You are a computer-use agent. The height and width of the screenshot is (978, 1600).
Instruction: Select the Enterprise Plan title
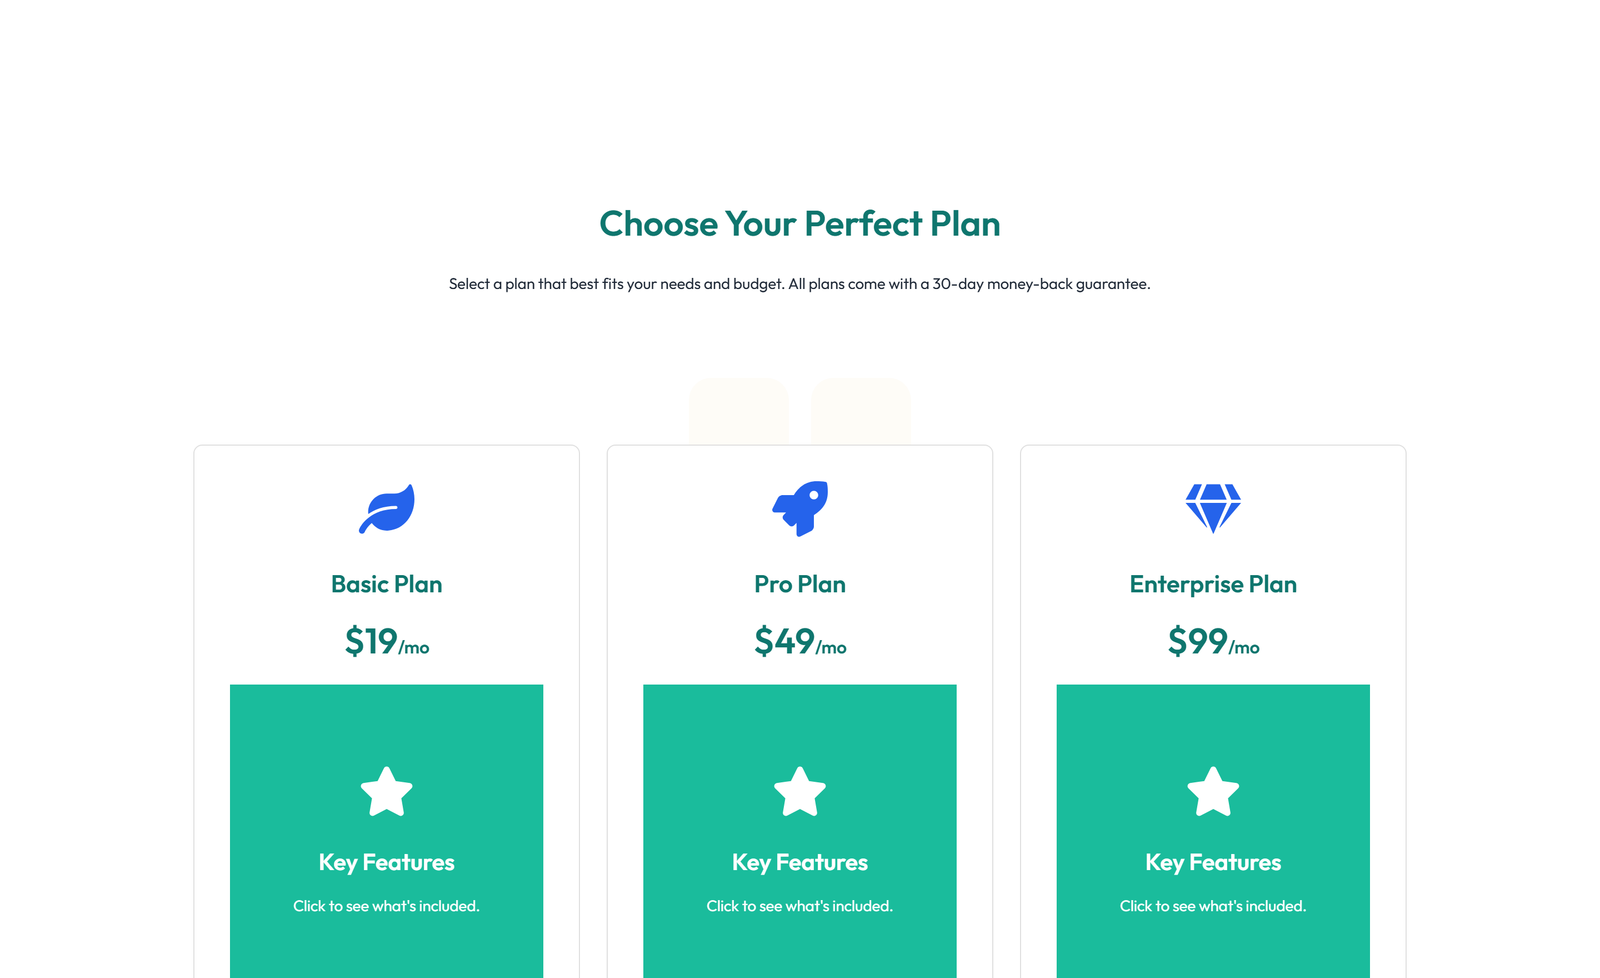pos(1213,584)
